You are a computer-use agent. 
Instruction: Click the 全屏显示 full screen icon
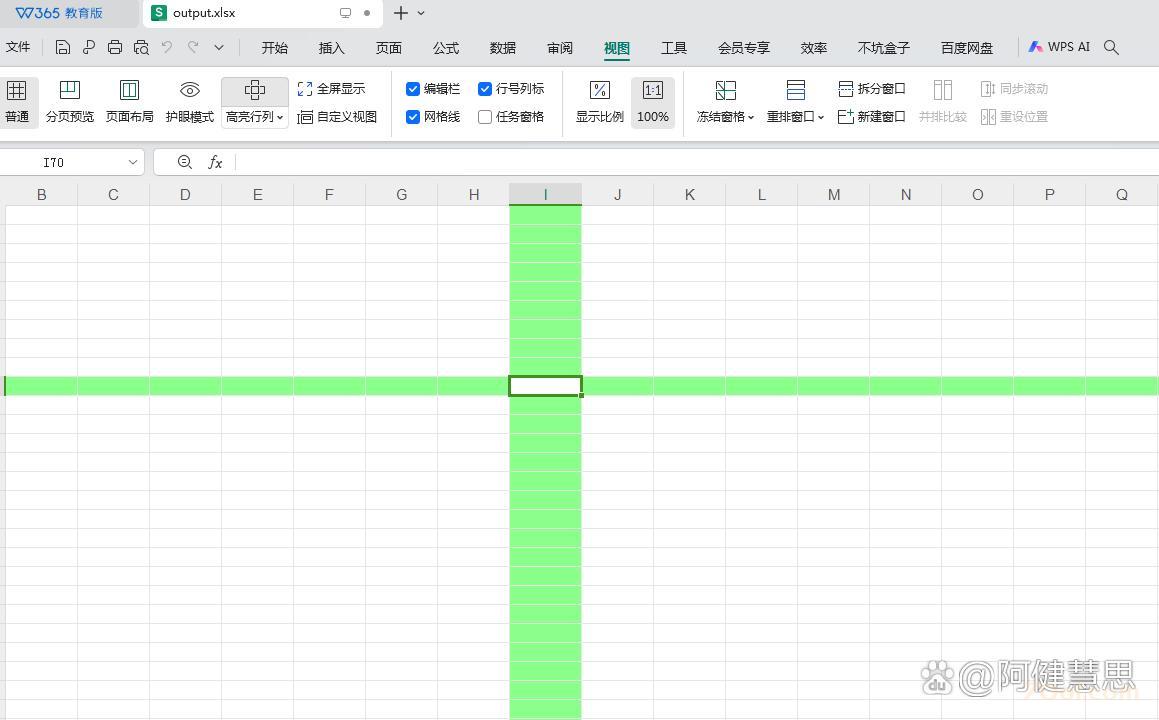(305, 88)
